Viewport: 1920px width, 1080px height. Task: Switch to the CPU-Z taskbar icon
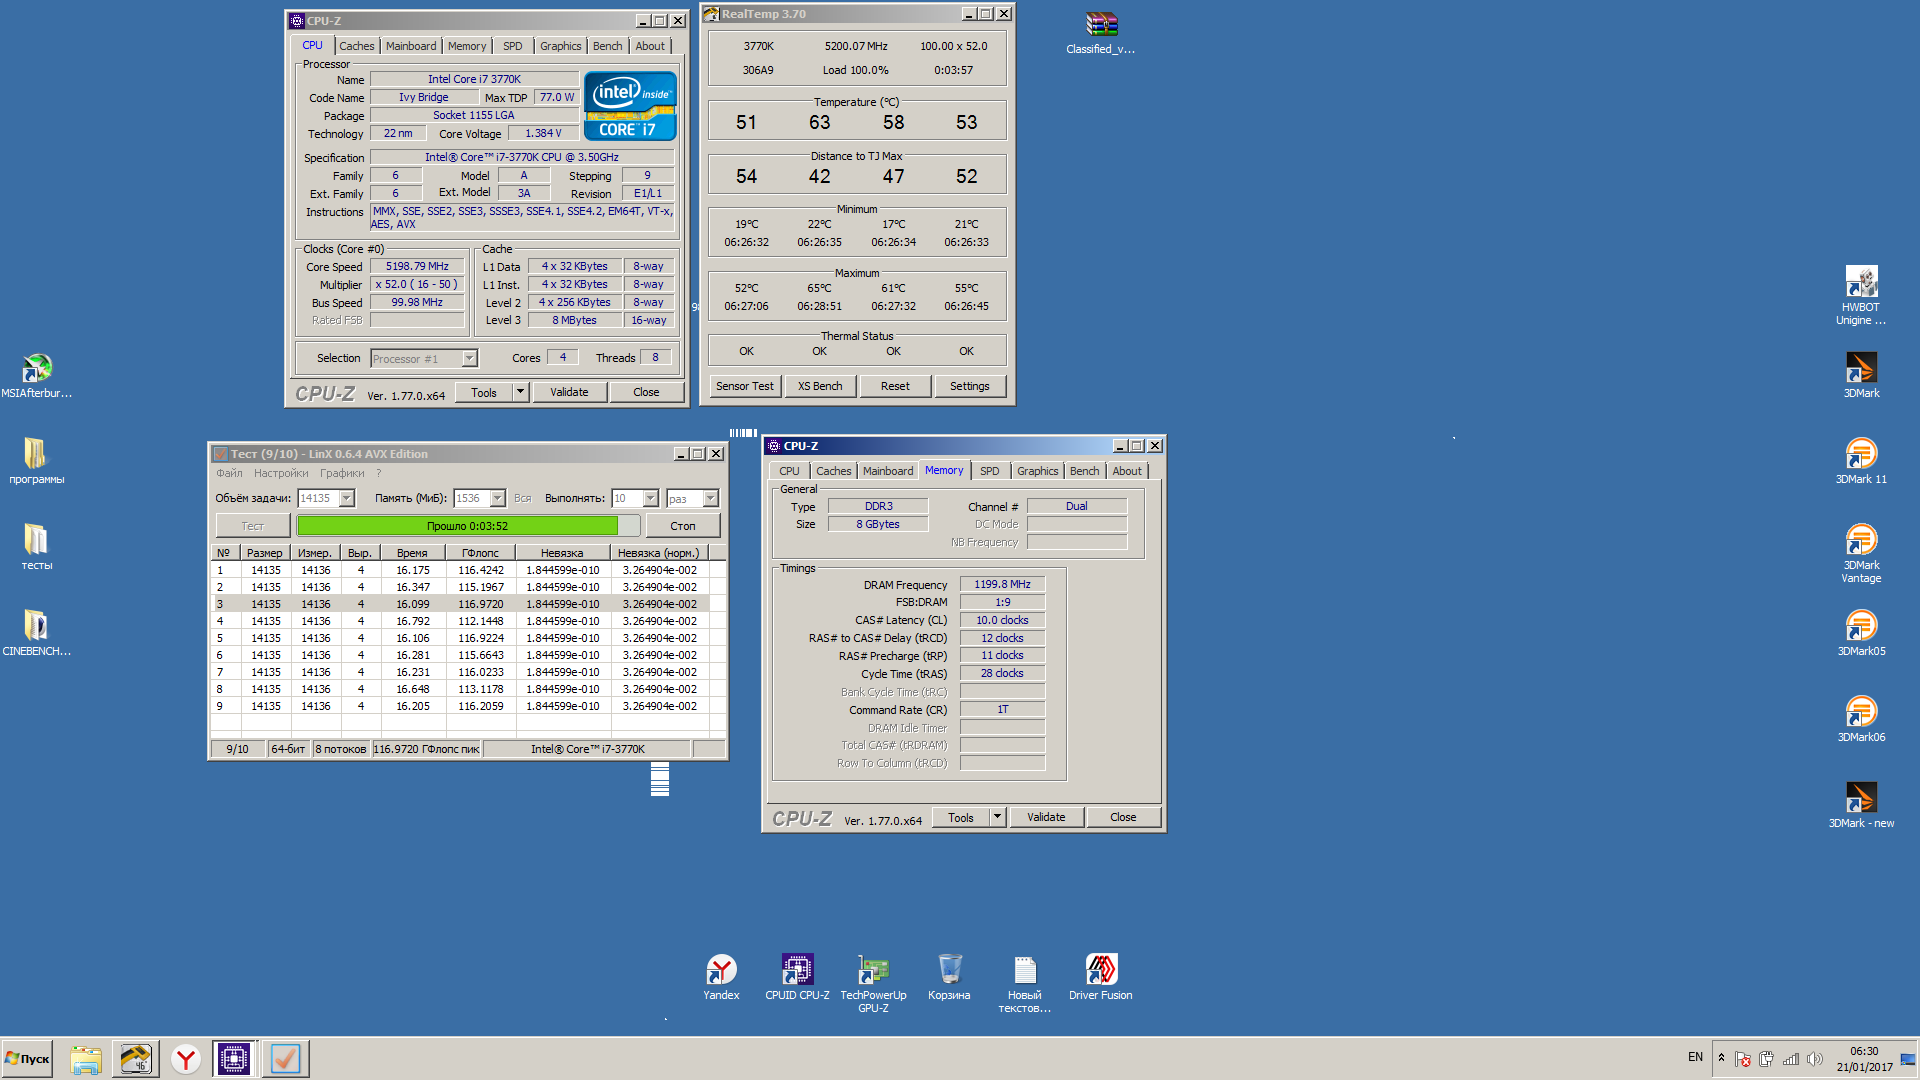point(234,1059)
